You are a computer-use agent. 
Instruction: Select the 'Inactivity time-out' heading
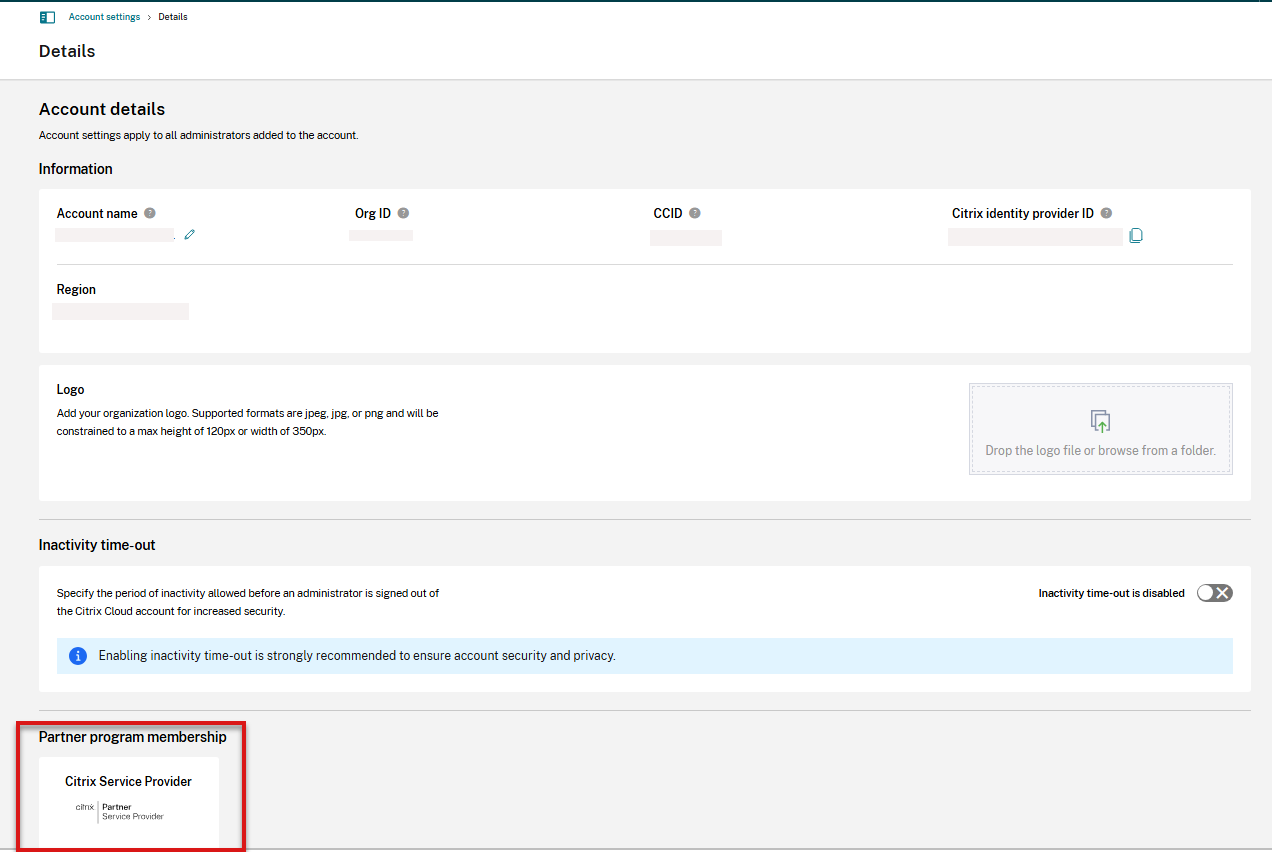click(x=97, y=545)
